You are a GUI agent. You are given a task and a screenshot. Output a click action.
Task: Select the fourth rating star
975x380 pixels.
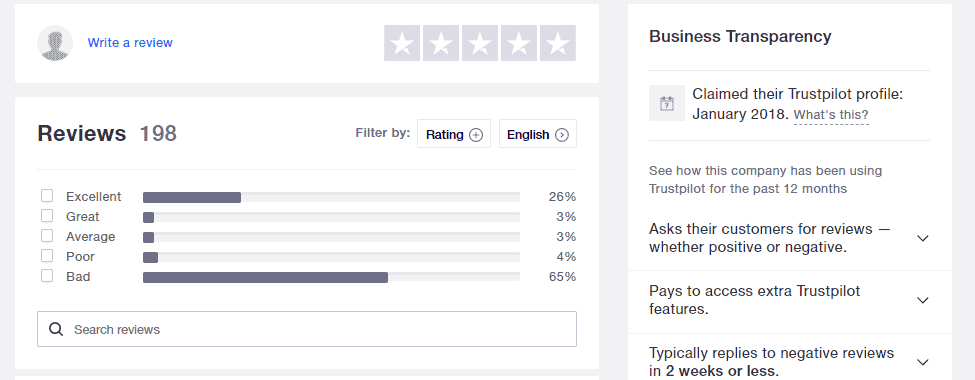pyautogui.click(x=519, y=43)
